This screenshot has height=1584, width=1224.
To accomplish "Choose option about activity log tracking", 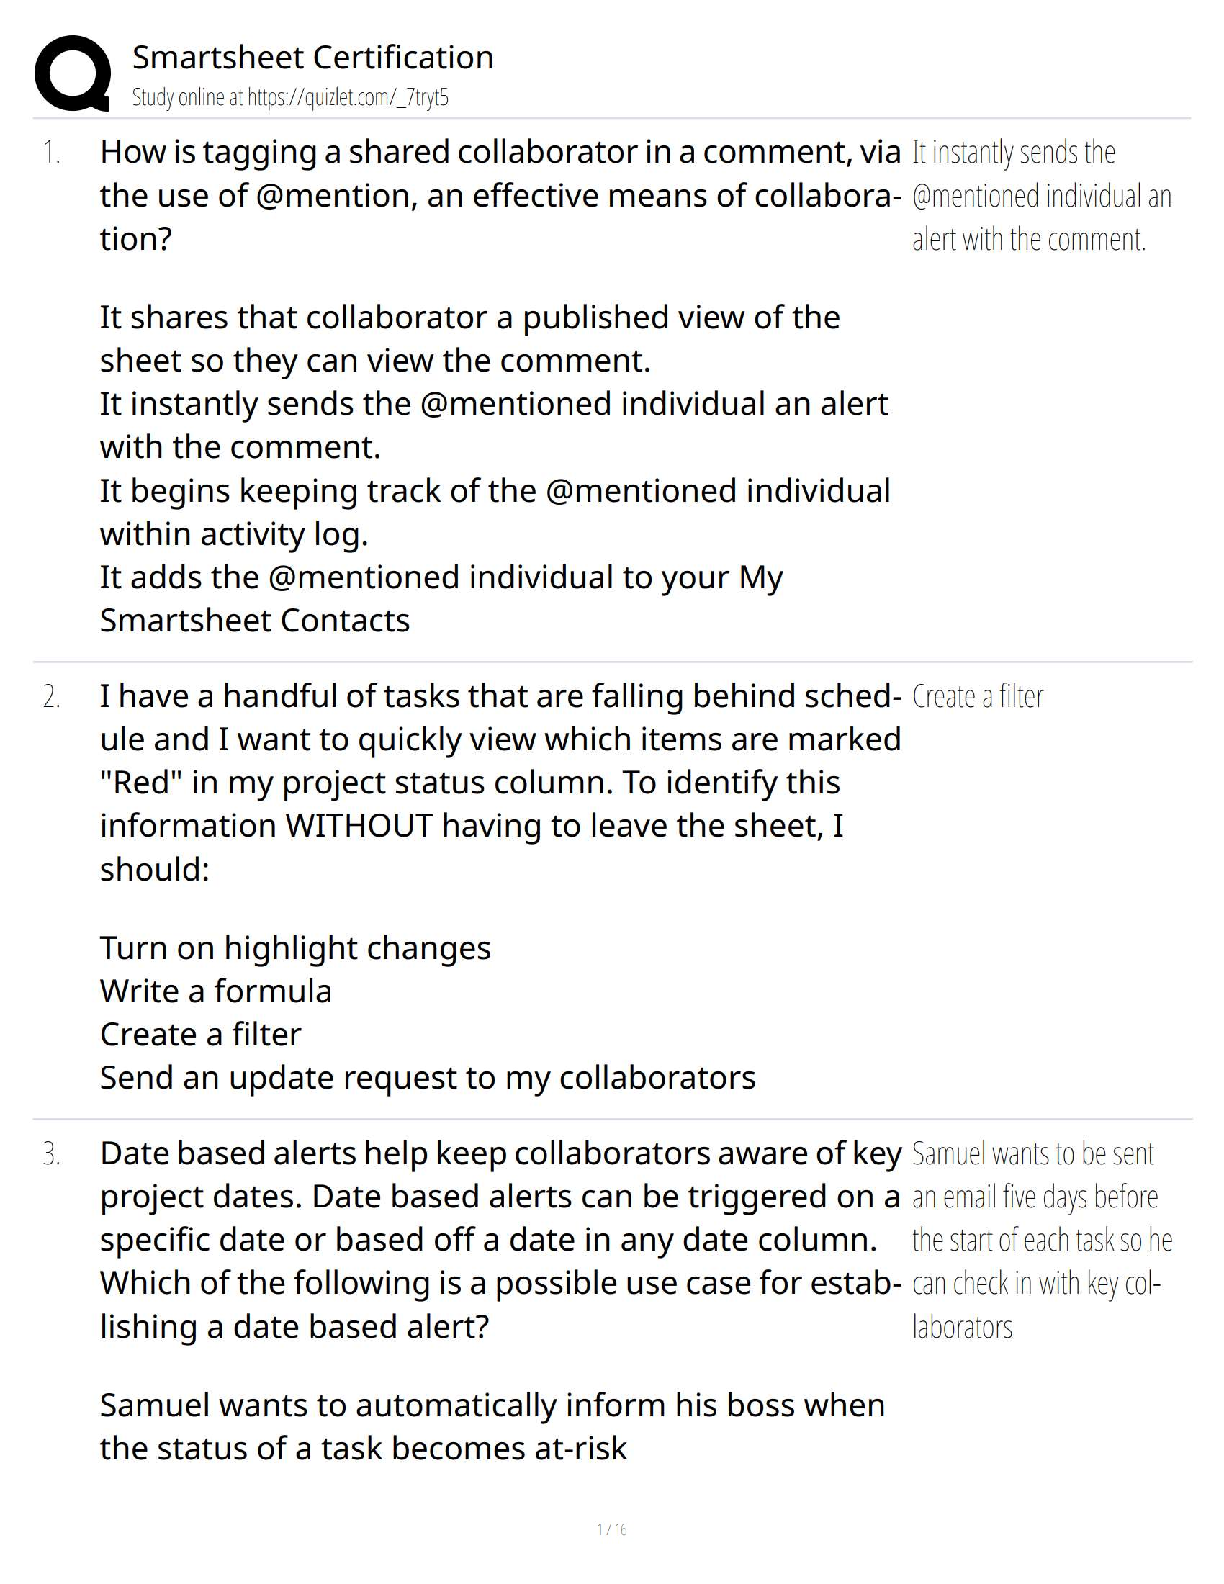I will pyautogui.click(x=494, y=512).
